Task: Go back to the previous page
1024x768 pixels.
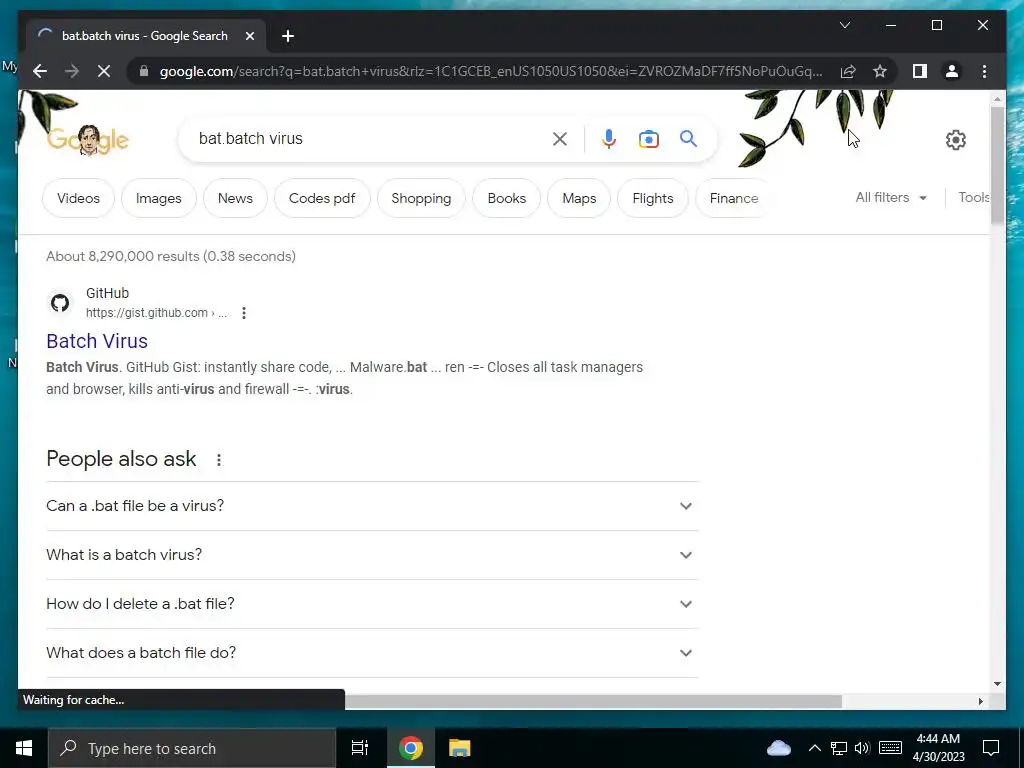Action: (x=40, y=71)
